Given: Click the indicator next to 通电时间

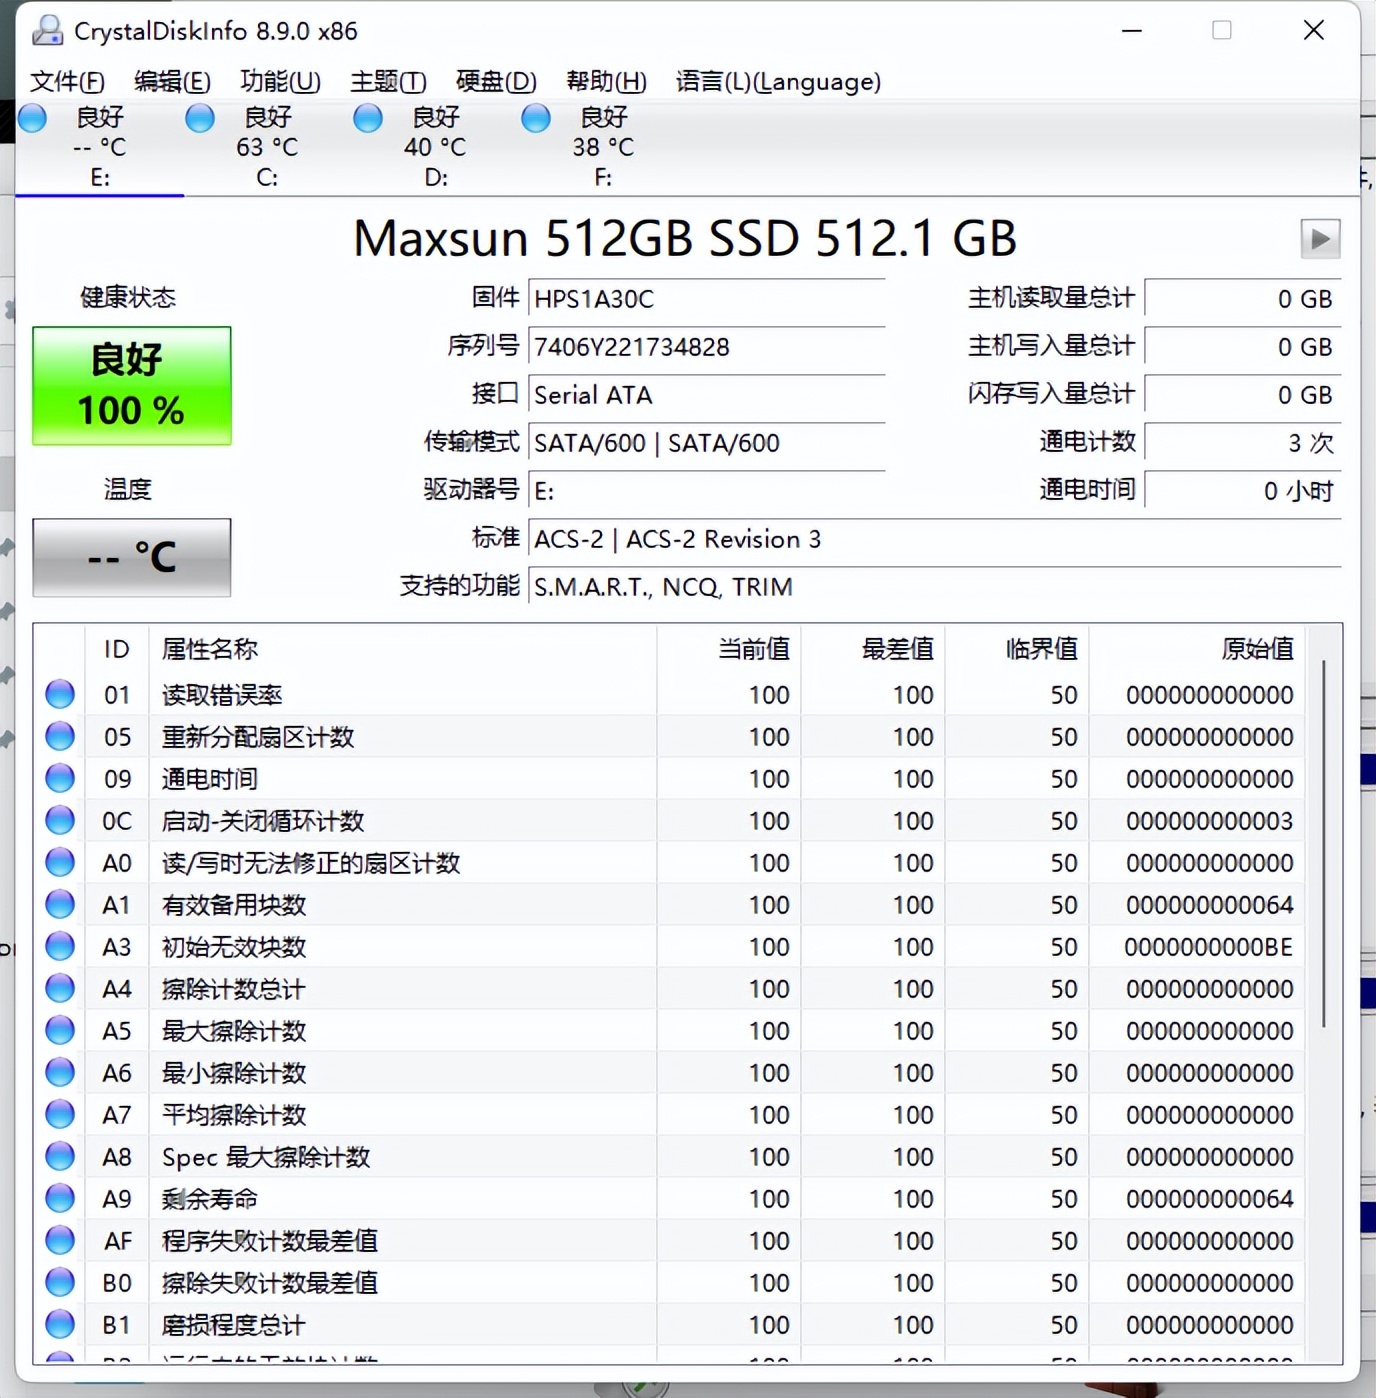Looking at the screenshot, I should coord(59,778).
